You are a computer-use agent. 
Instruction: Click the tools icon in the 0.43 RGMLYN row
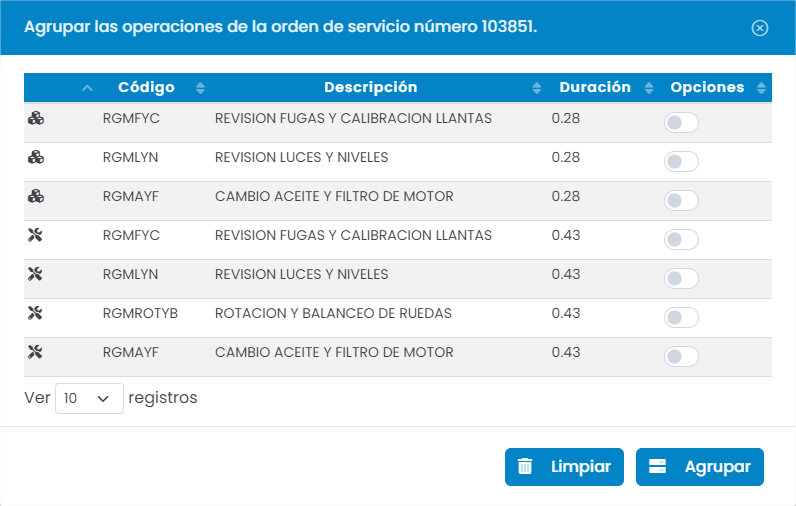pos(35,274)
